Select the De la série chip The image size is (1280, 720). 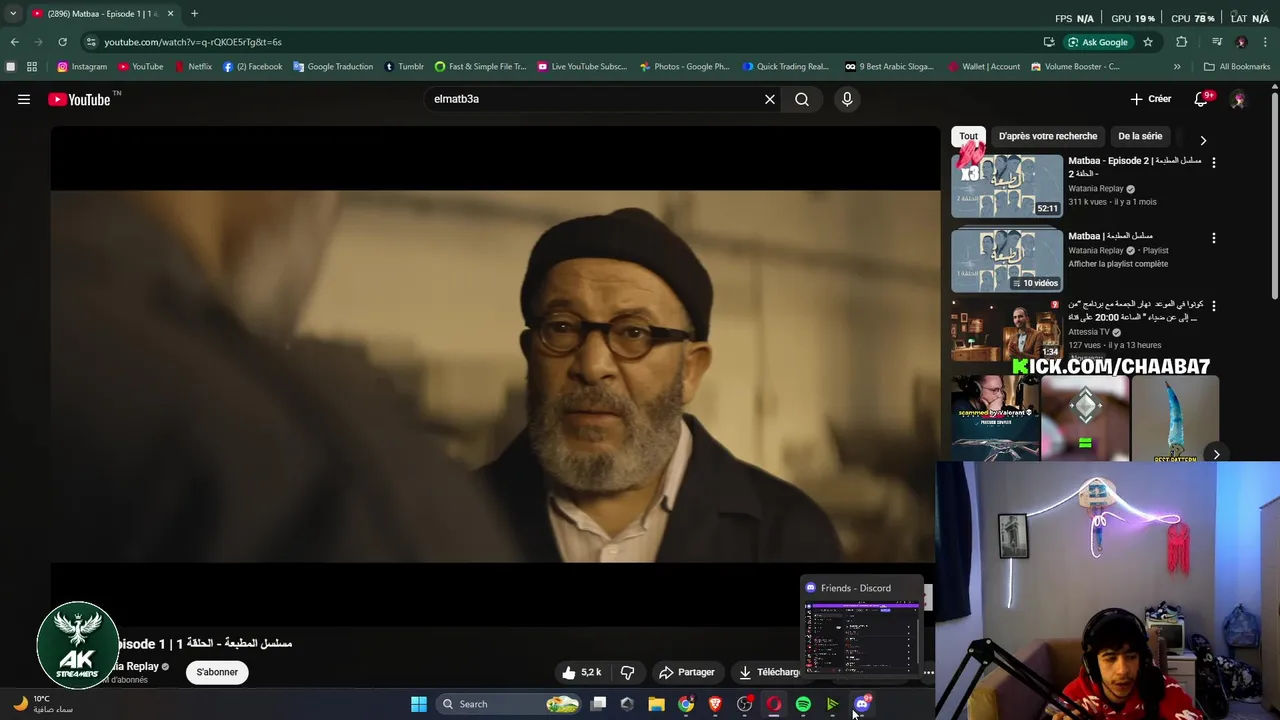click(1140, 136)
